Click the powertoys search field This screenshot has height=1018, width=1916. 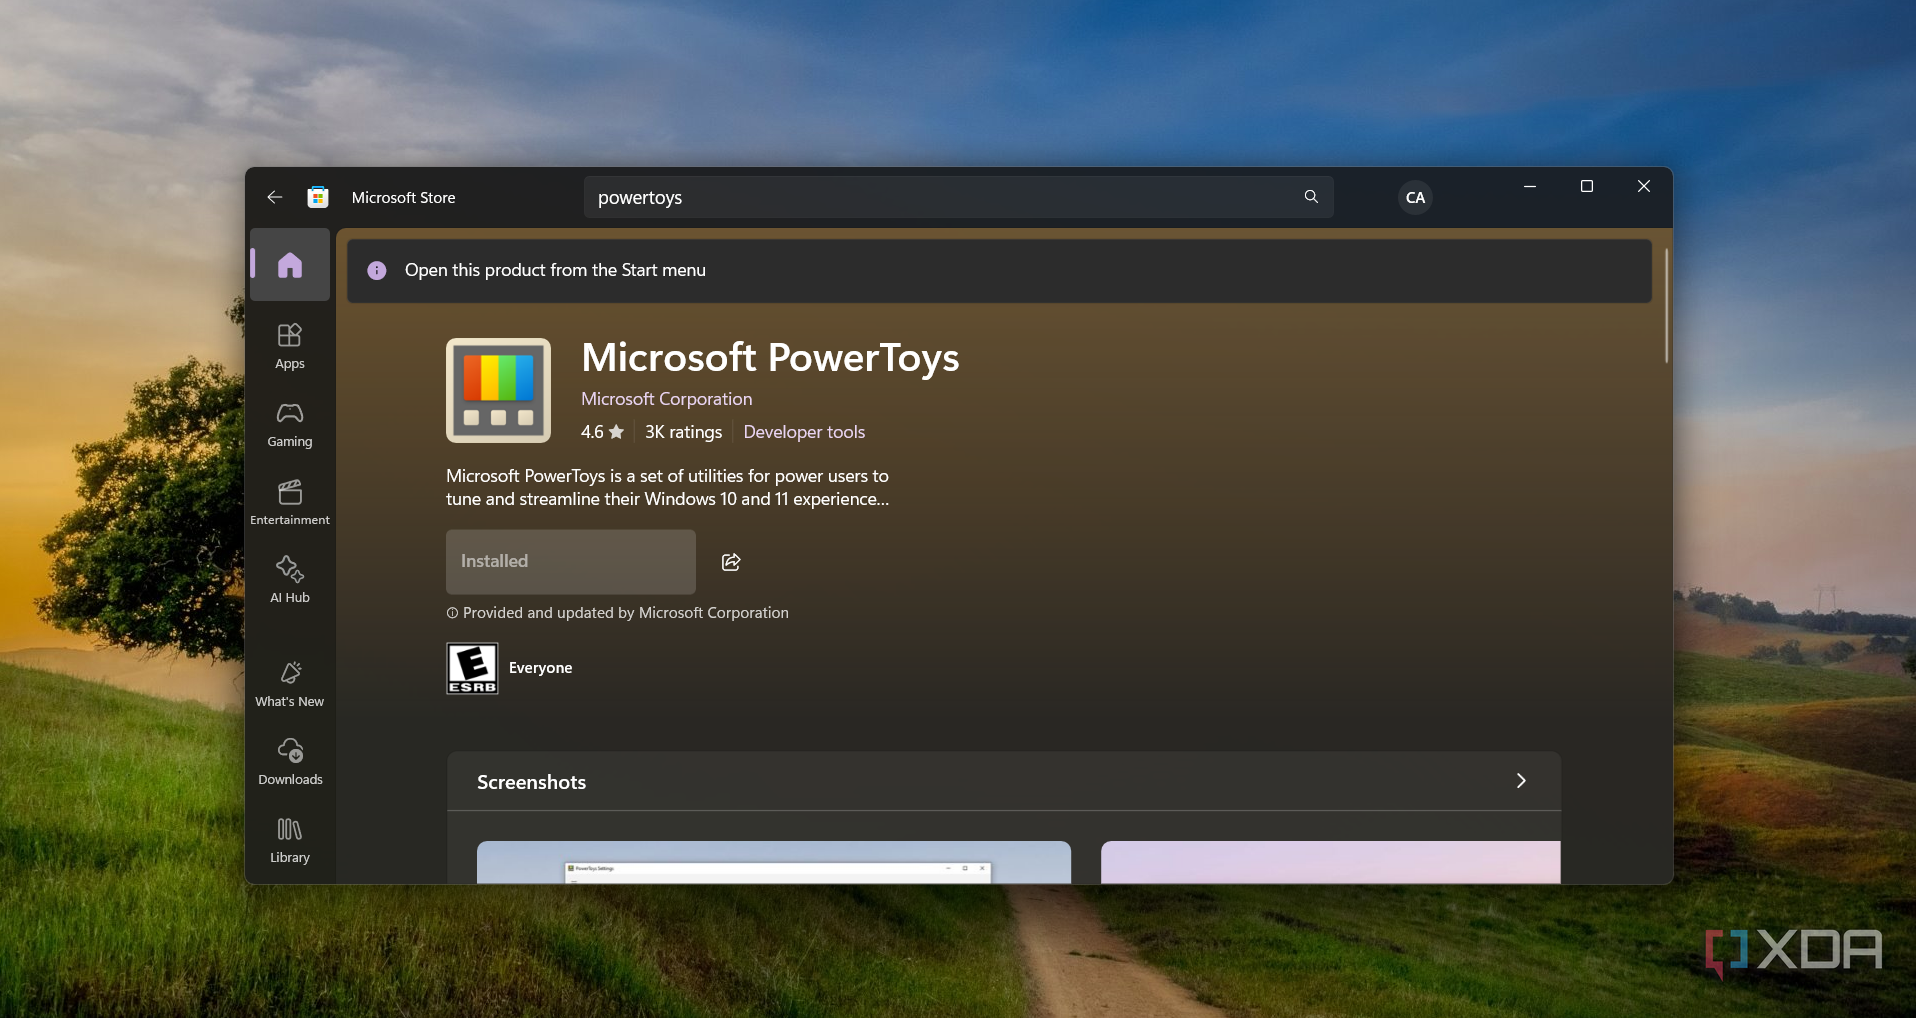click(x=940, y=198)
